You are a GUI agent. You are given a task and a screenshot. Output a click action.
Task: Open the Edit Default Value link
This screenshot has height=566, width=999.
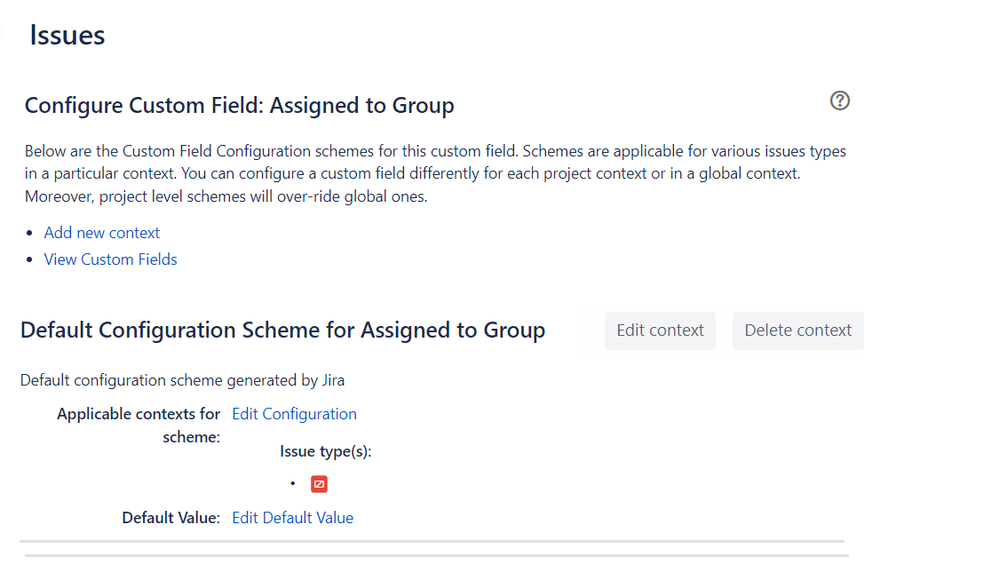pos(292,517)
